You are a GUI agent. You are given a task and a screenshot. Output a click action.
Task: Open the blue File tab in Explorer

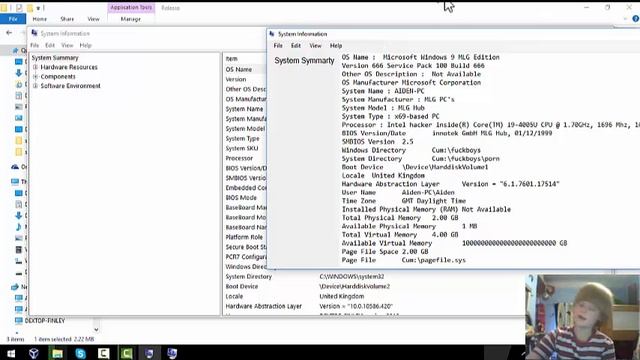pos(13,19)
